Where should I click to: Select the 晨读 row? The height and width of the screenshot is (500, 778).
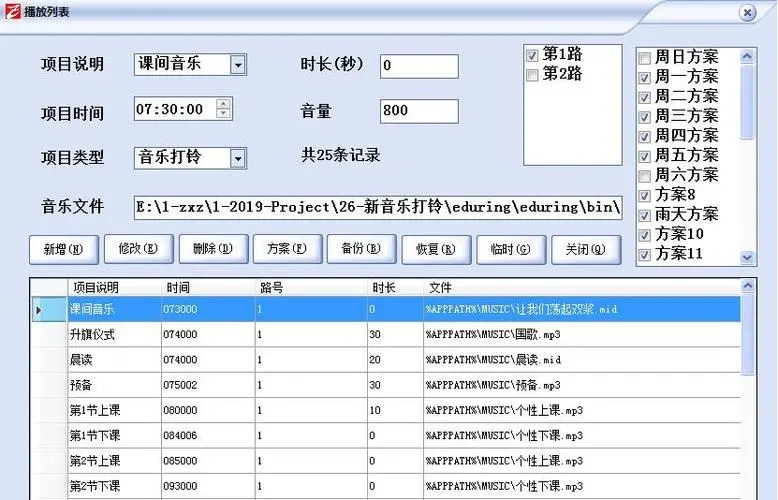click(387, 360)
